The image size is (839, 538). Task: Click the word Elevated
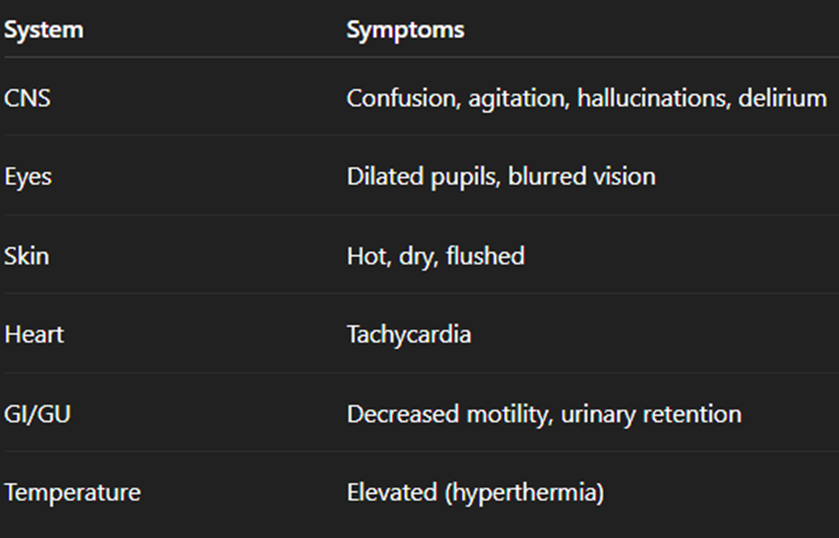tap(389, 492)
